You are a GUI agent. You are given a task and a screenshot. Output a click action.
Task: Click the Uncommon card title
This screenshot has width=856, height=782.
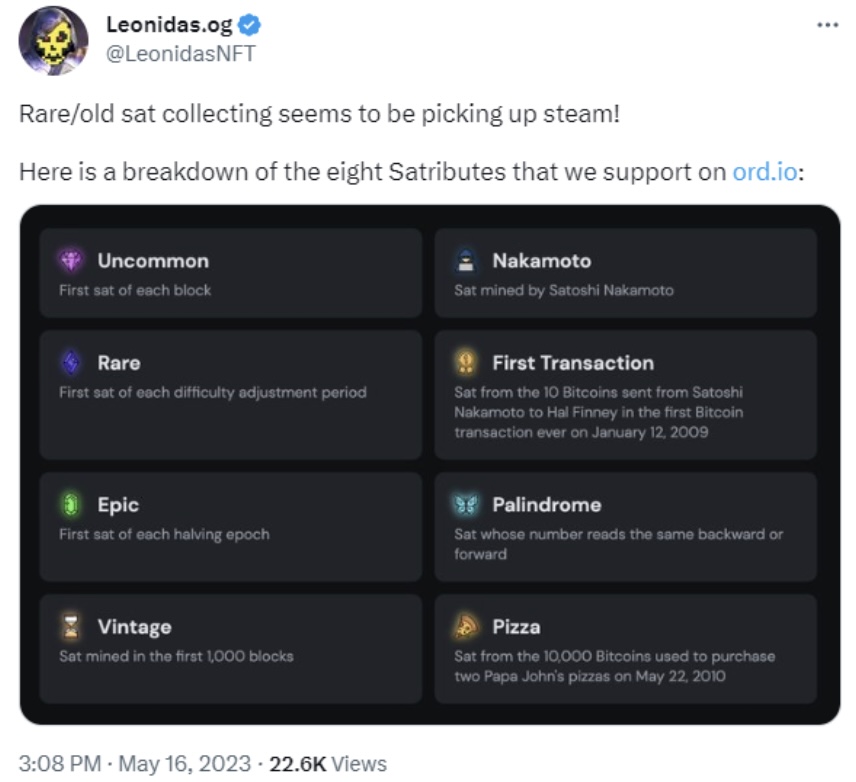tap(153, 261)
